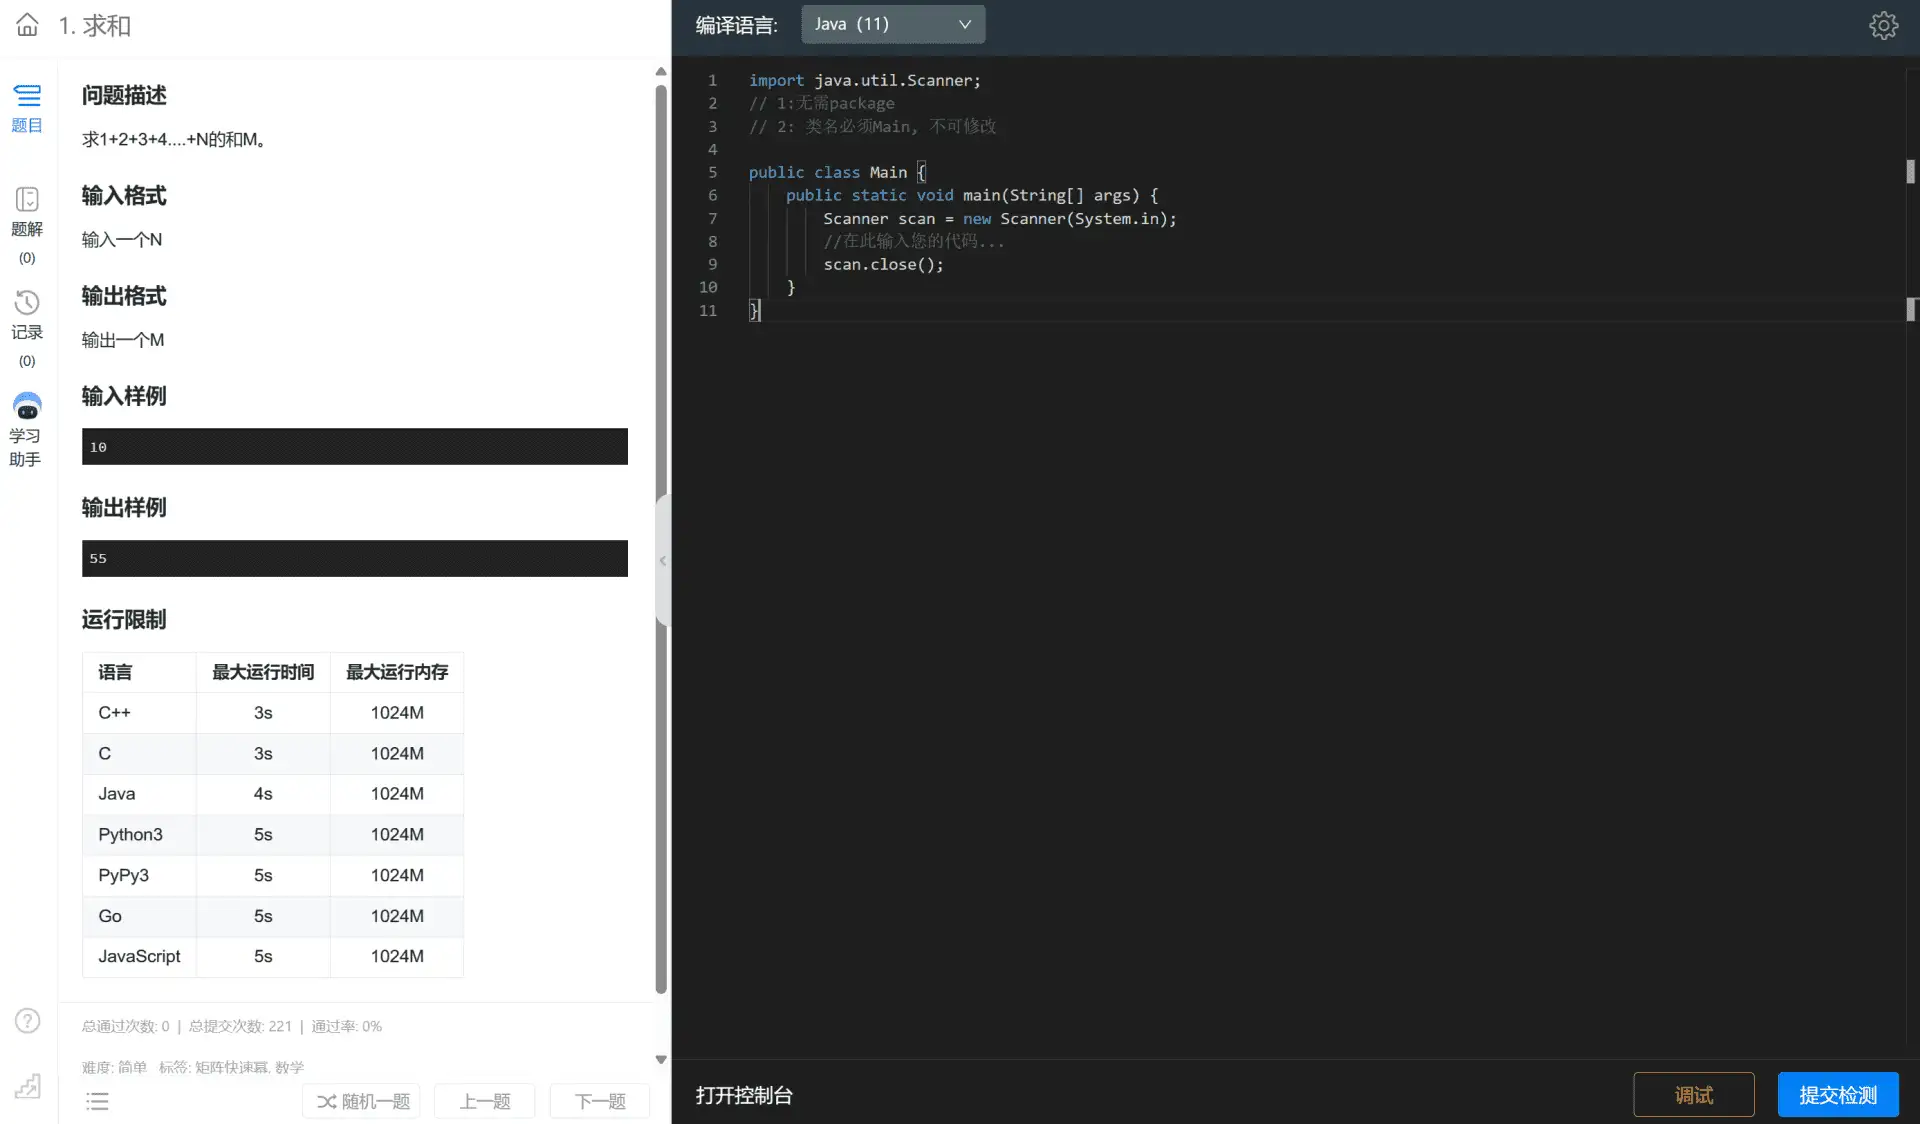Click the input sample box containing 10

pyautogui.click(x=355, y=447)
